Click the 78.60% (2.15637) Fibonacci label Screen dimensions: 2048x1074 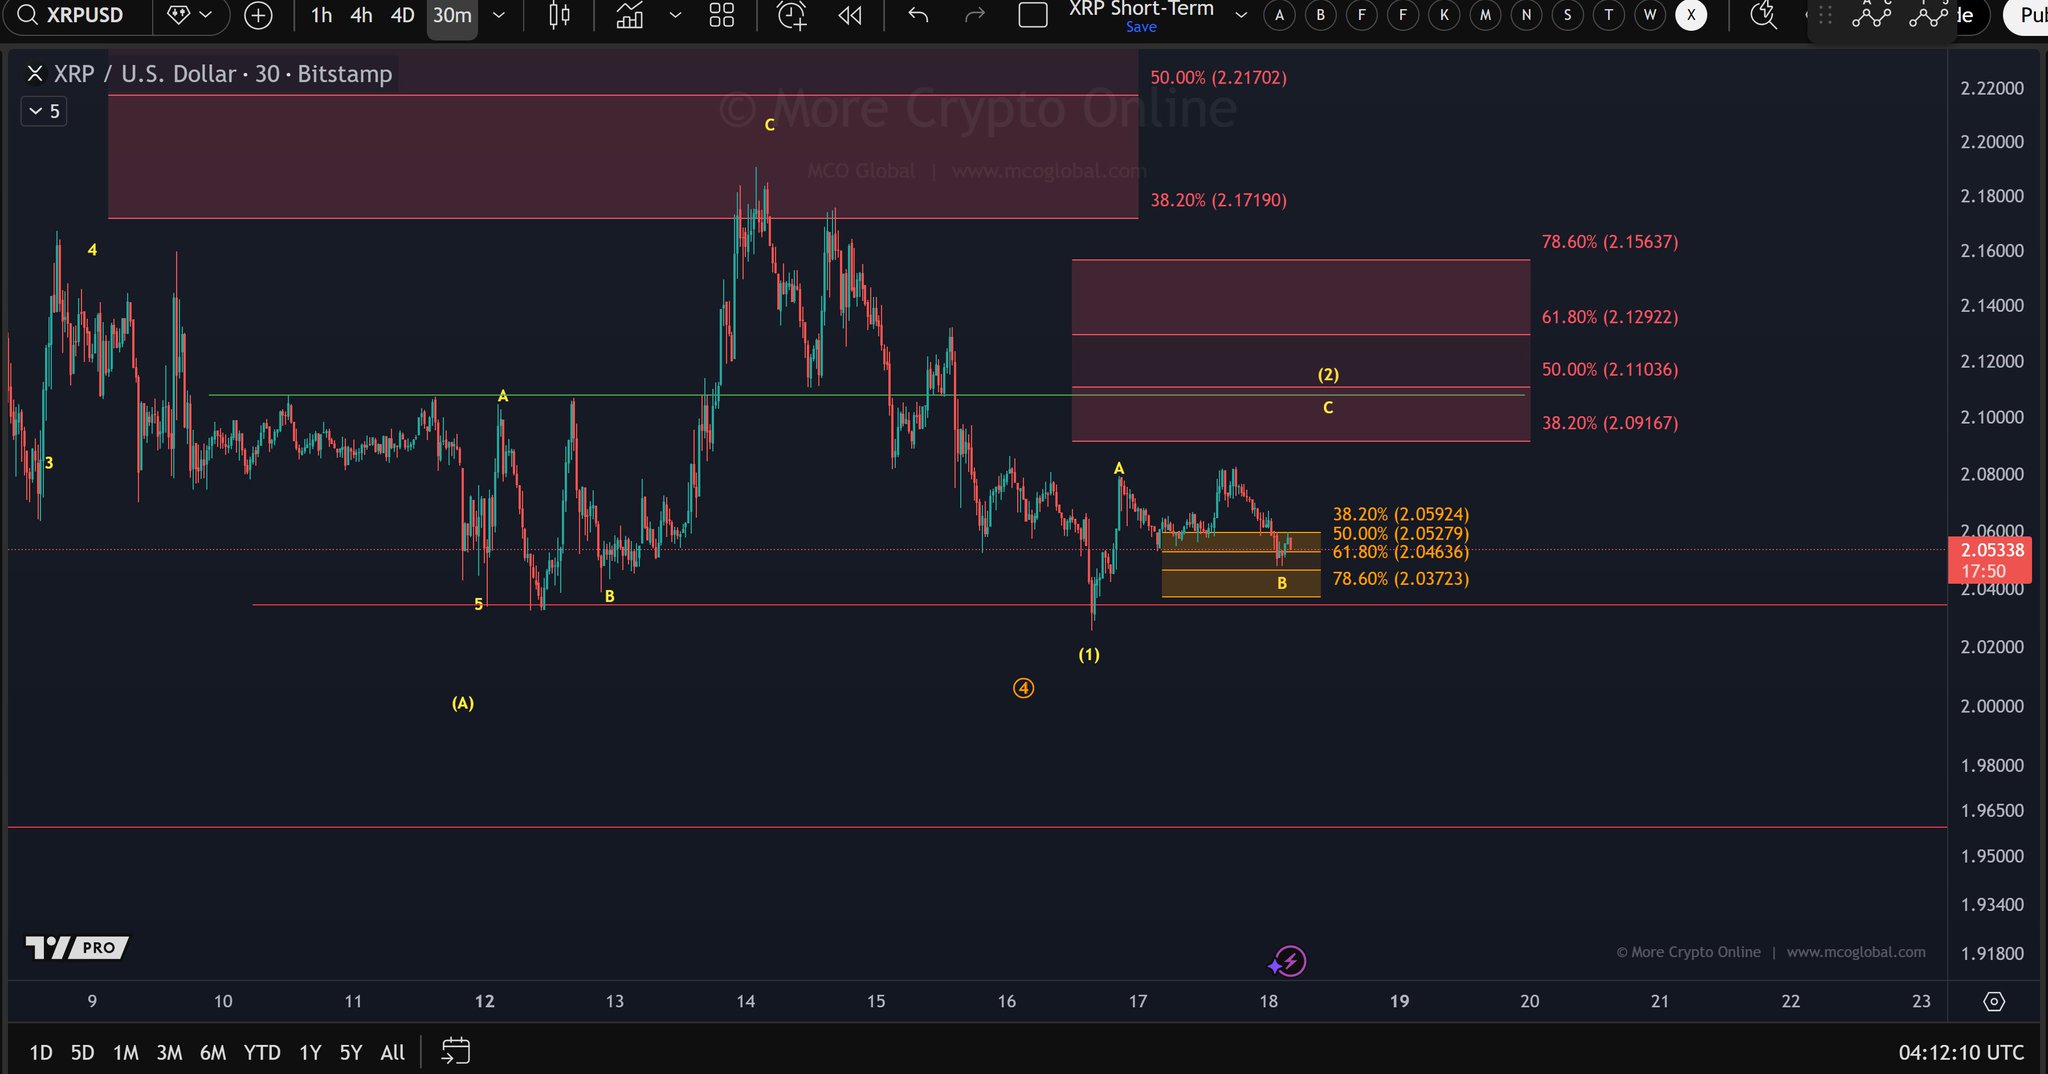click(1610, 242)
